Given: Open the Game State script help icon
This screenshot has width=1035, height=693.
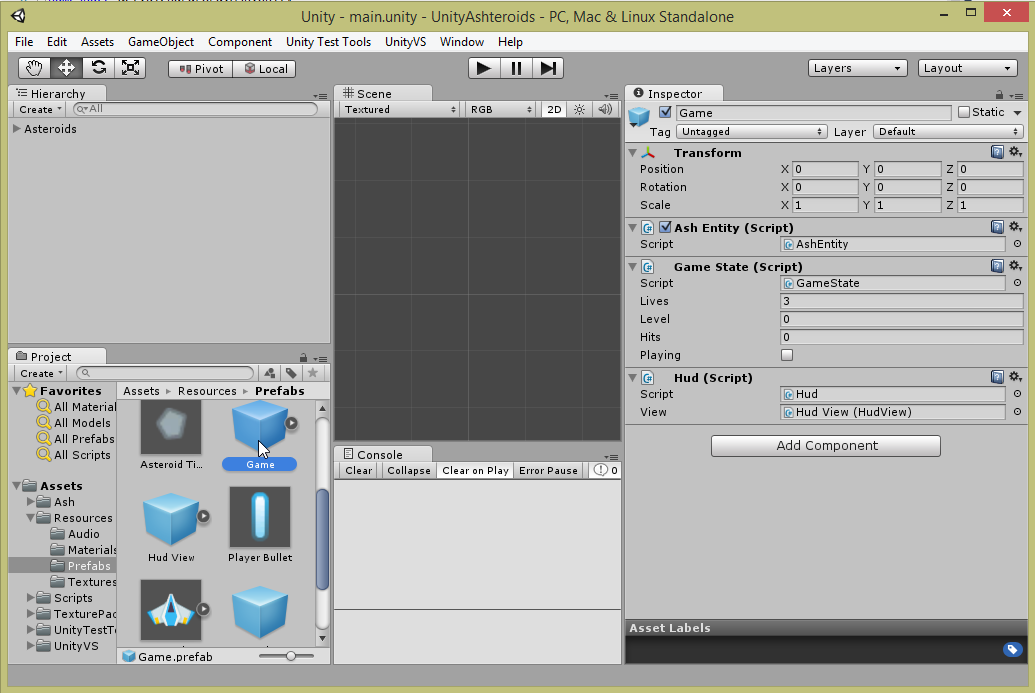Looking at the screenshot, I should (x=997, y=266).
